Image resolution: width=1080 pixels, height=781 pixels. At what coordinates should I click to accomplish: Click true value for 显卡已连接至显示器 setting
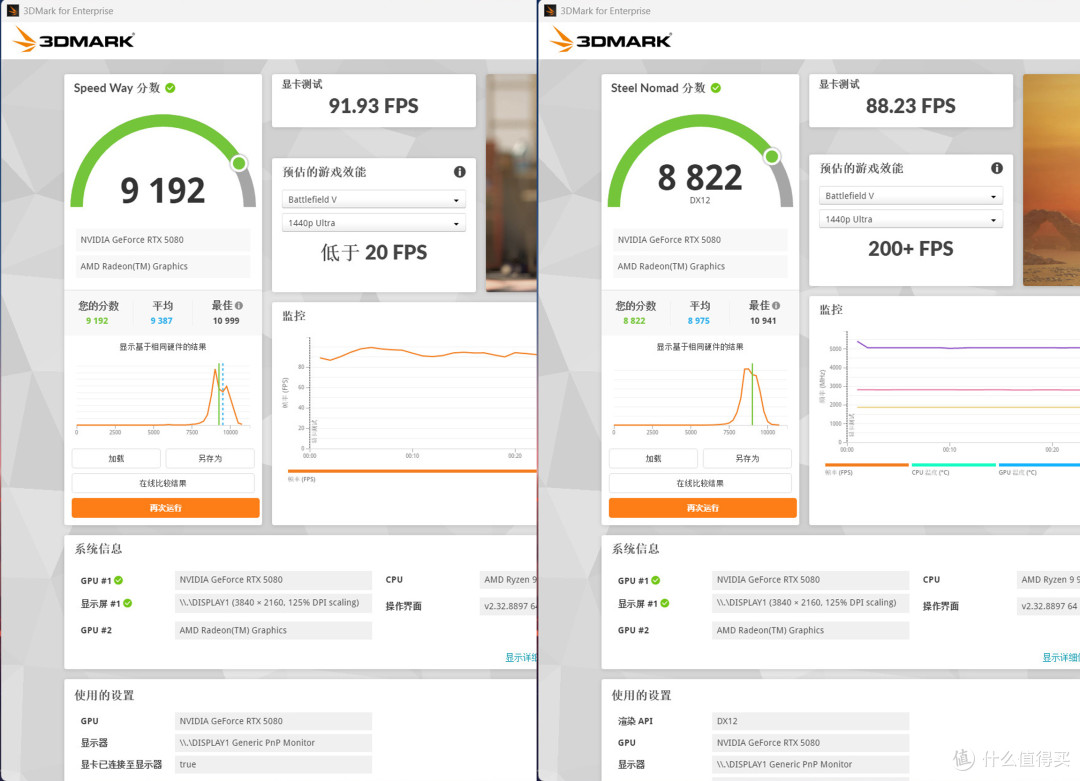(x=273, y=764)
